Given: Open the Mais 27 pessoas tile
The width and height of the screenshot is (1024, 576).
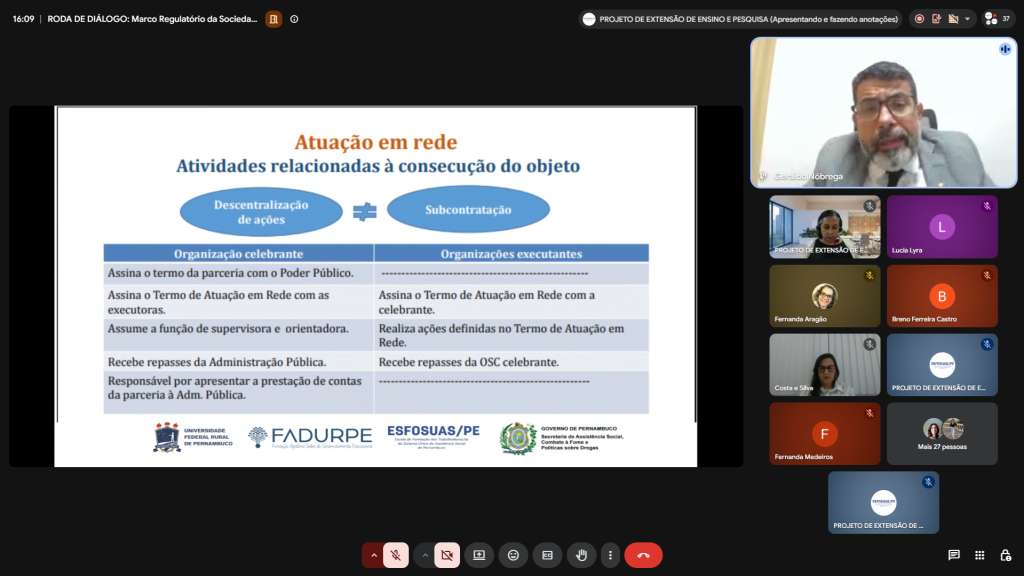Looking at the screenshot, I should [x=942, y=434].
